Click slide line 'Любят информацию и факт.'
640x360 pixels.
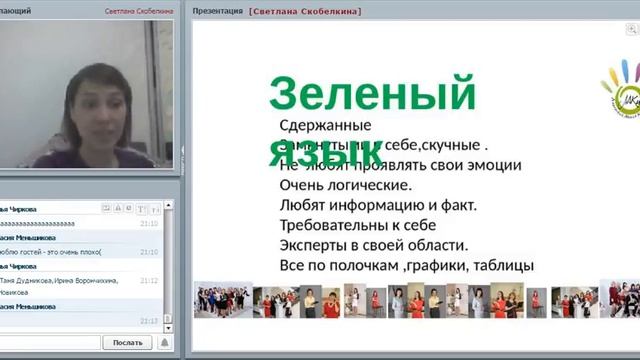(378, 205)
